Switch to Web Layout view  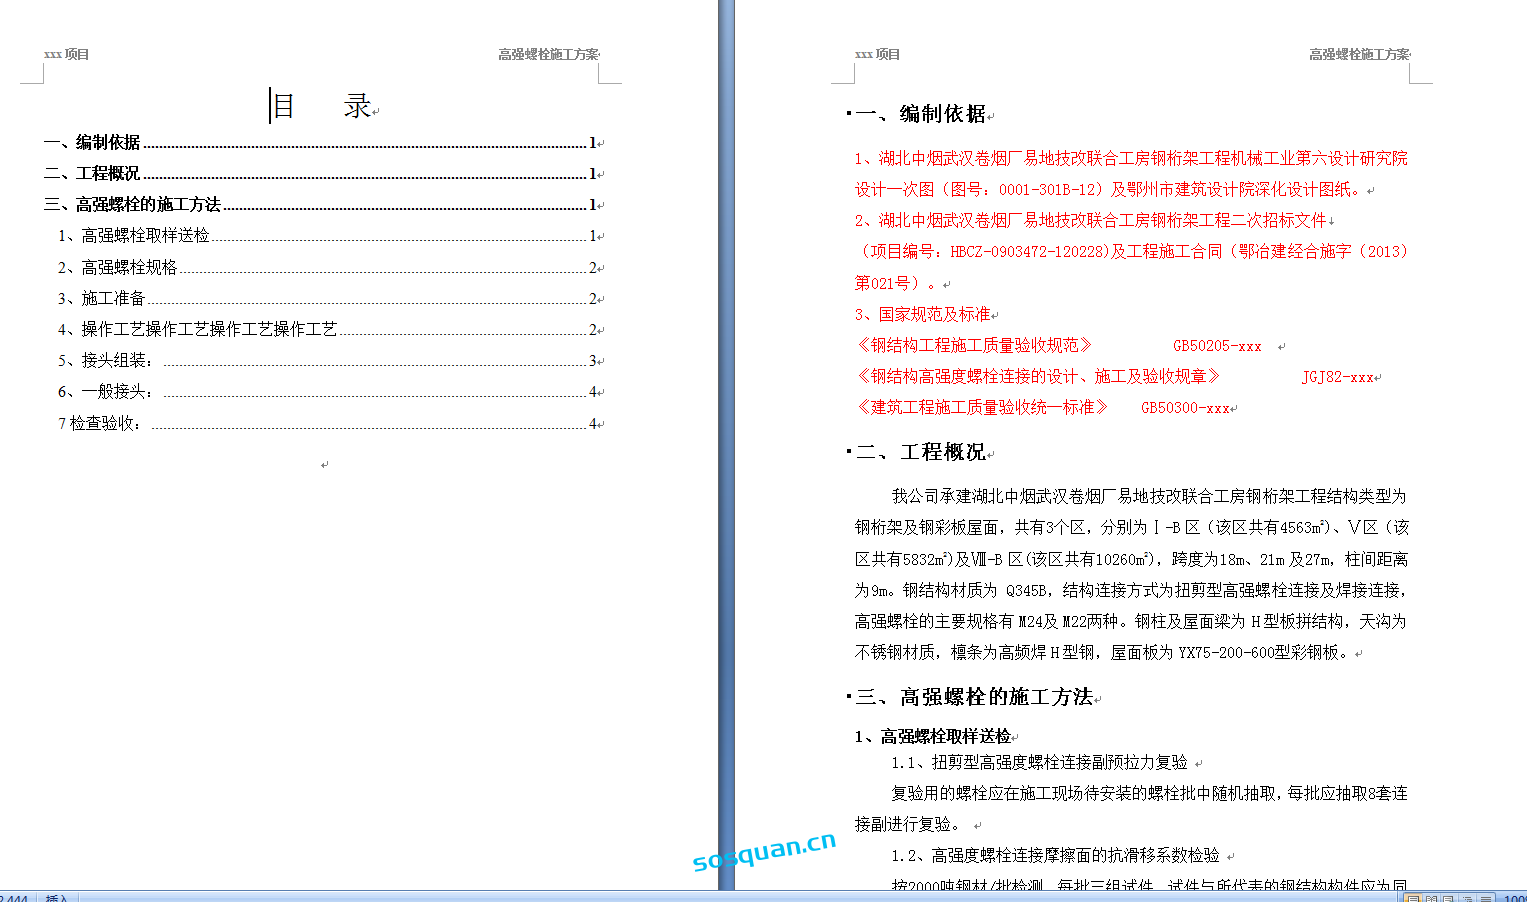point(1449,899)
